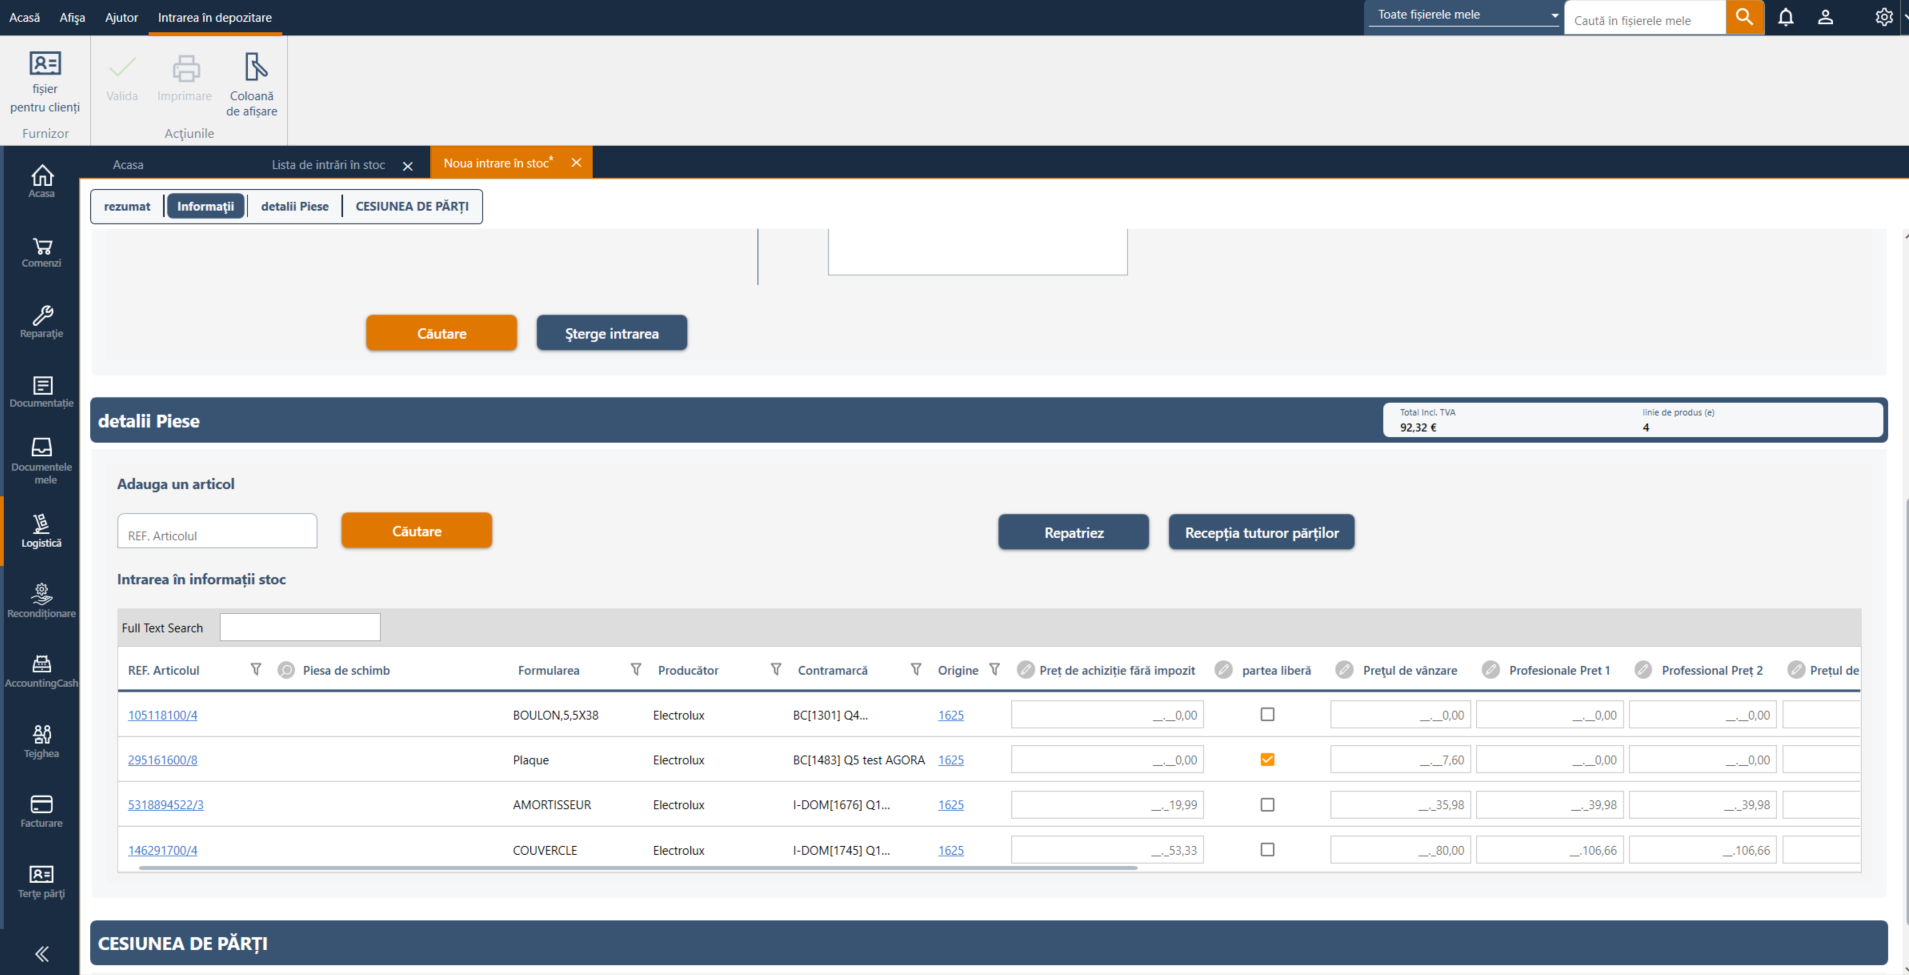Open the fișier pentru clienți ribbon icon
Screen dimensions: 1909x975
pos(45,82)
